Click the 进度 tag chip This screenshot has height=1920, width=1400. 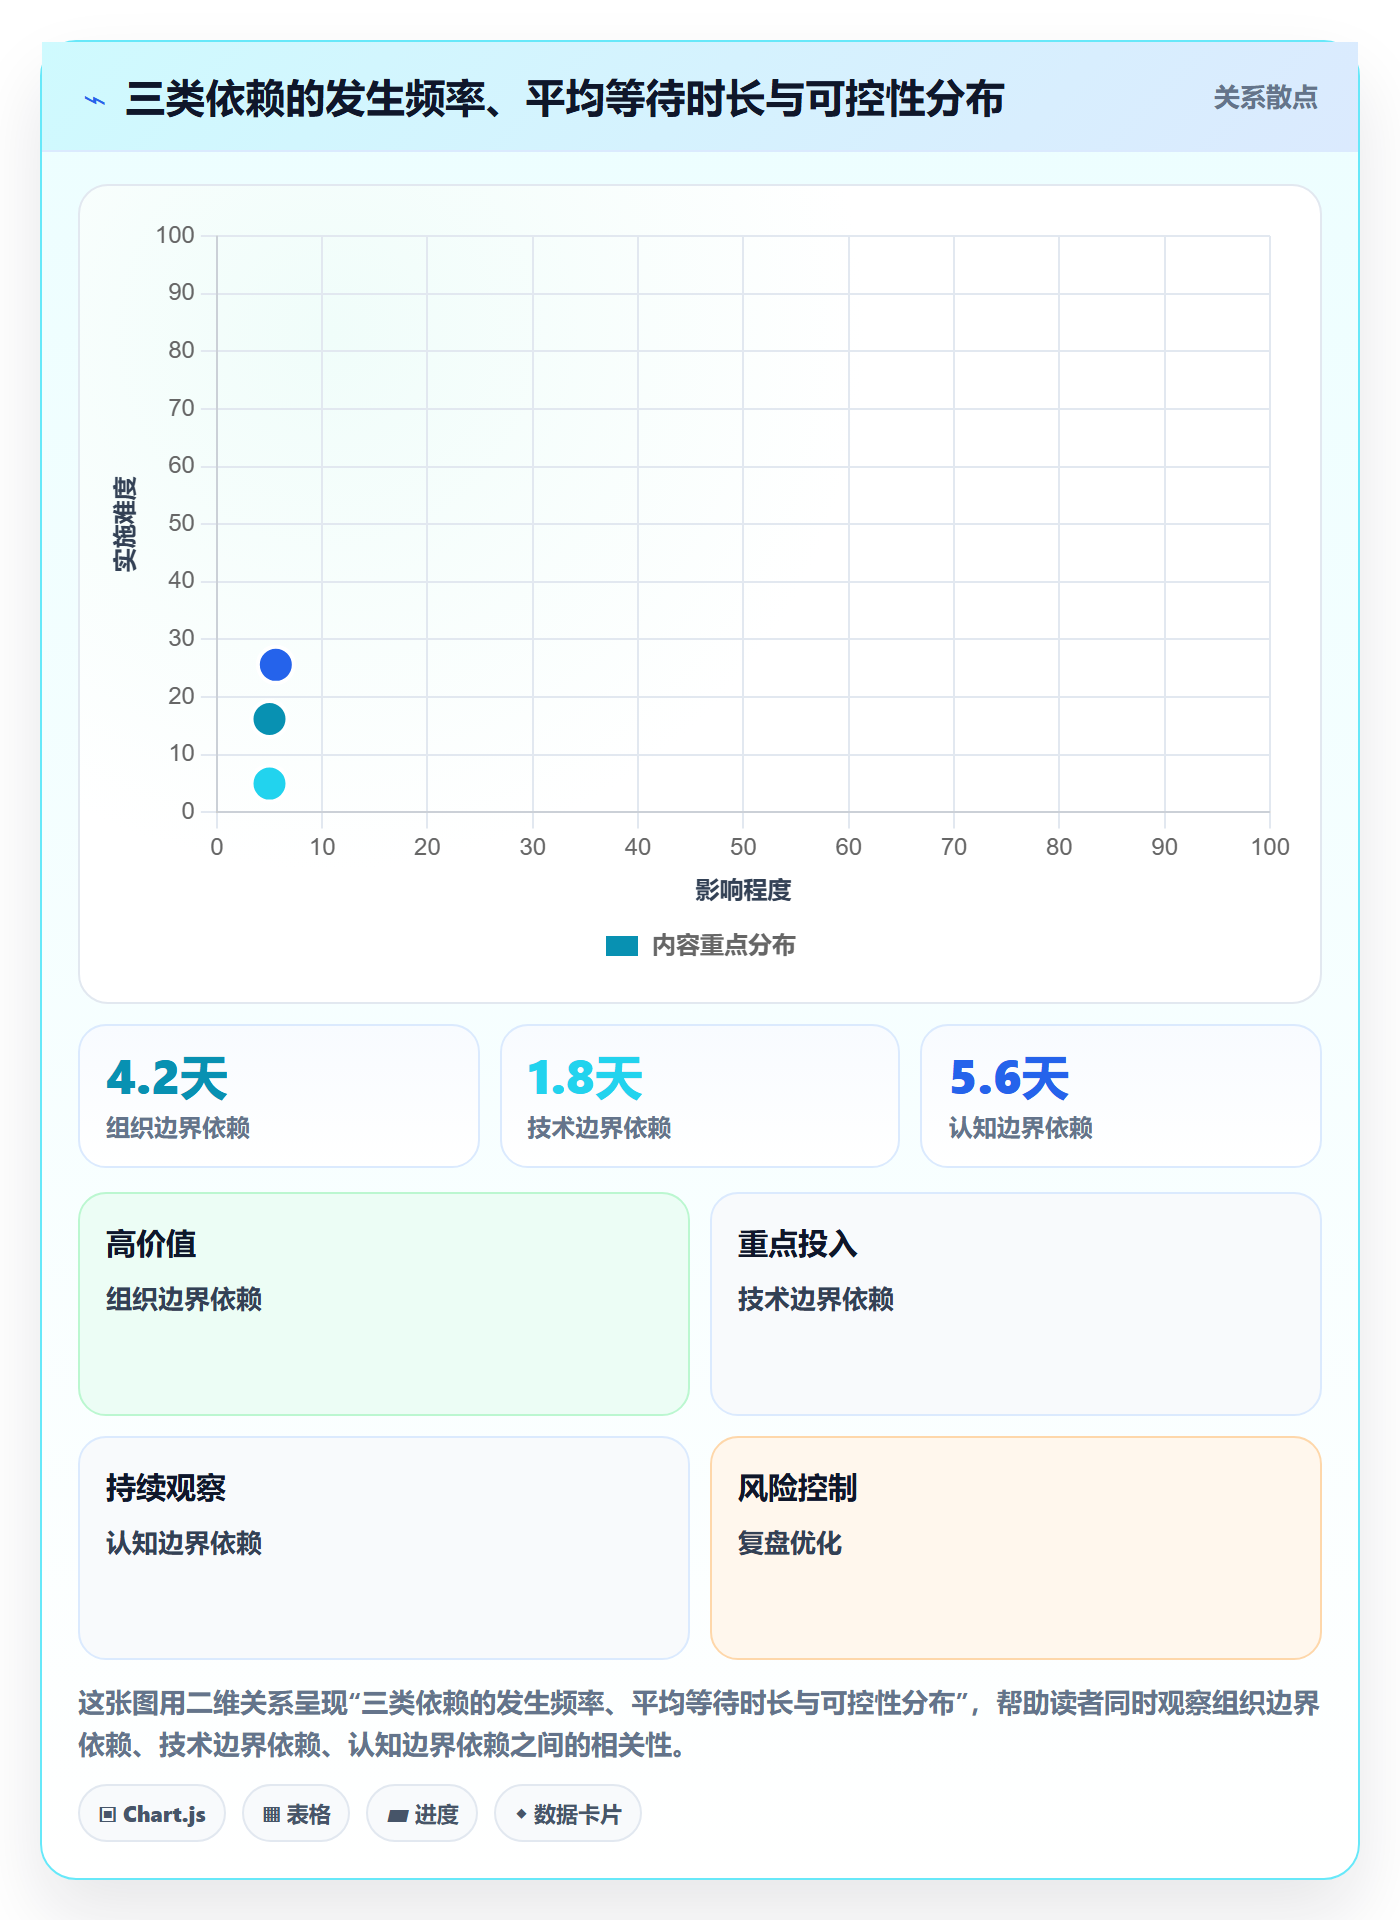[x=422, y=1813]
